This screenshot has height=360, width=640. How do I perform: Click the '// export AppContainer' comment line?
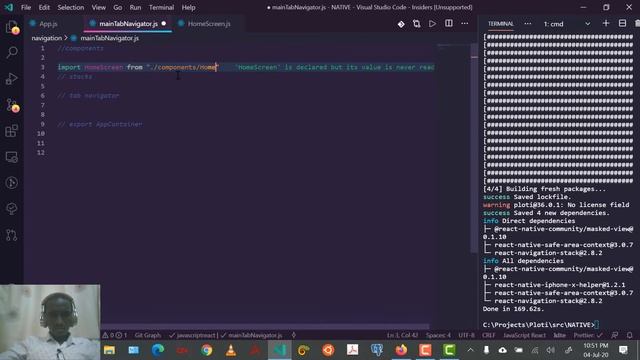100,124
